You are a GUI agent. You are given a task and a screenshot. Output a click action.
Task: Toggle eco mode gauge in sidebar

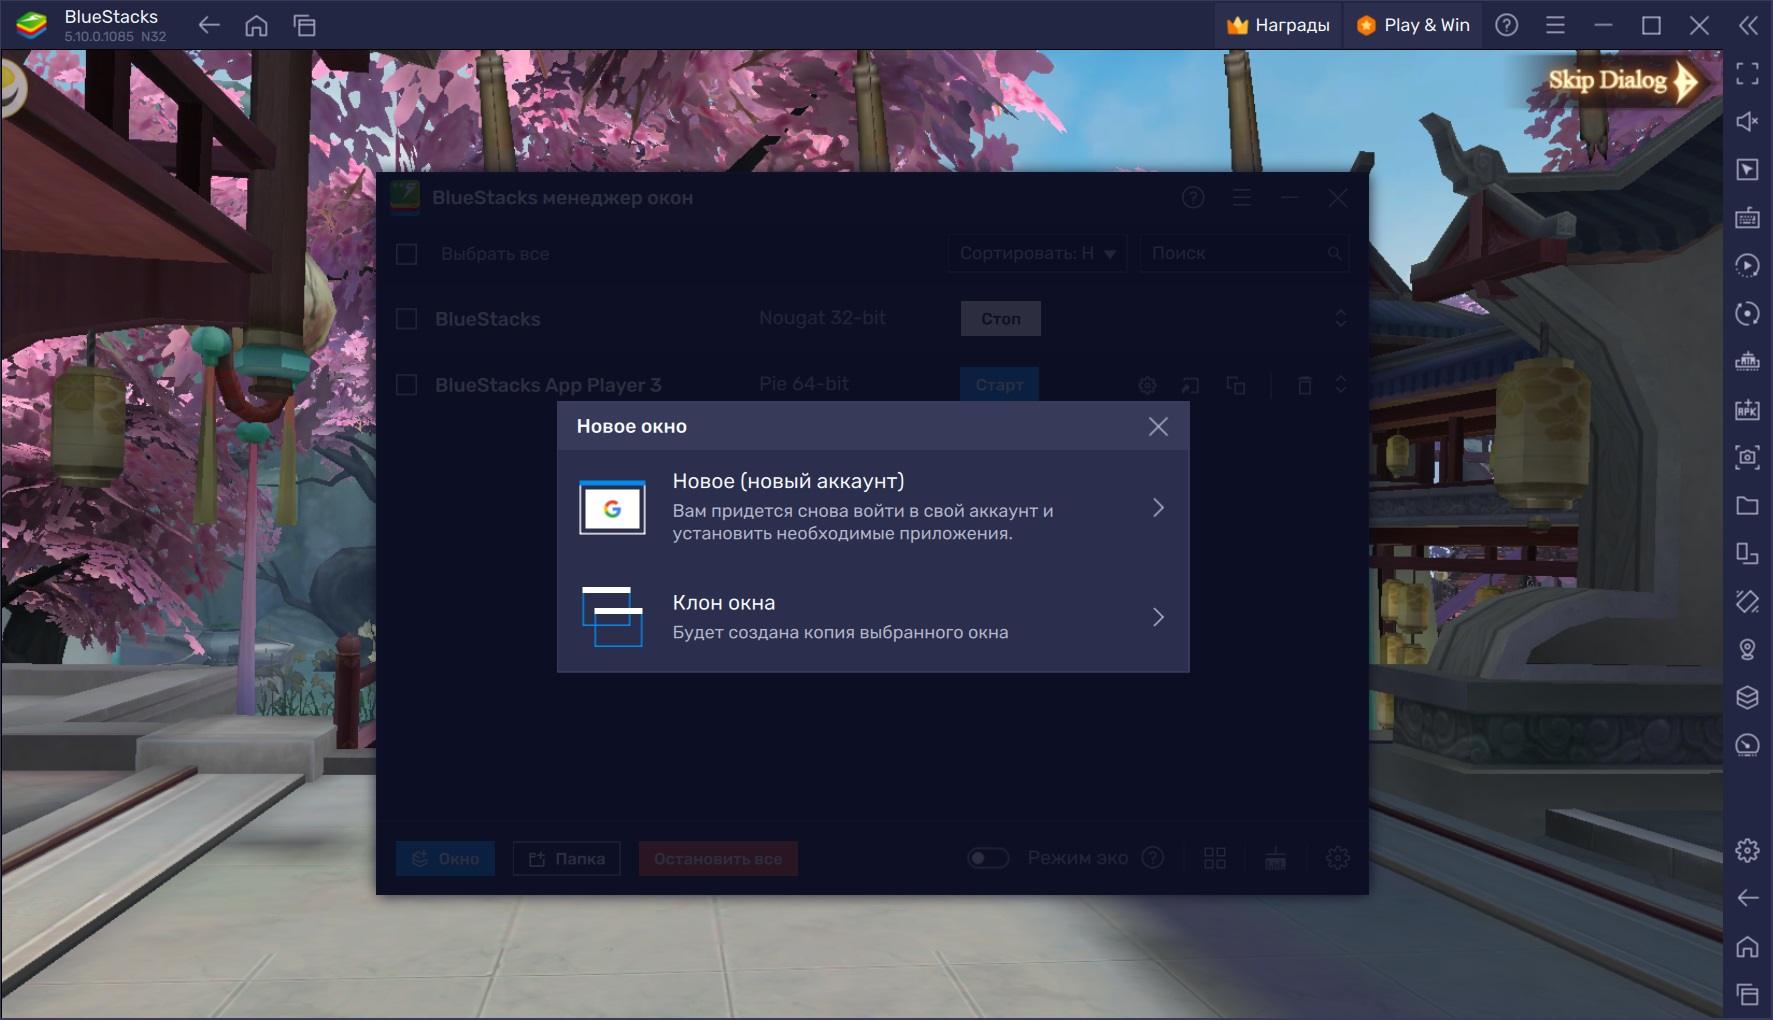1747,745
